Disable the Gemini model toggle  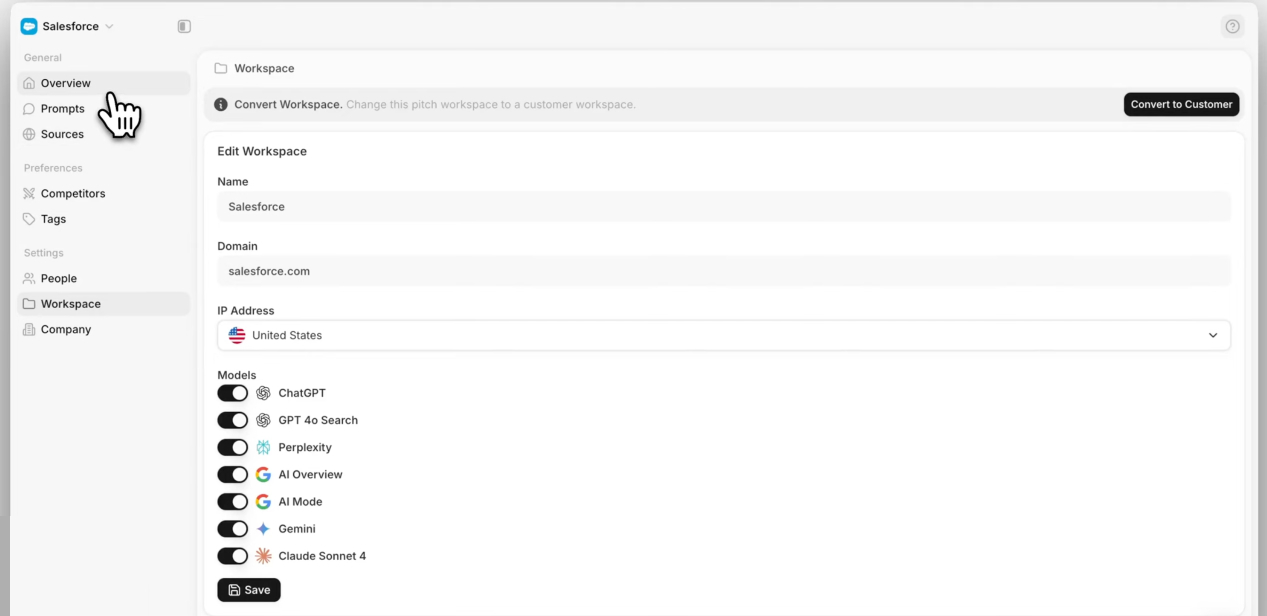pyautogui.click(x=232, y=528)
